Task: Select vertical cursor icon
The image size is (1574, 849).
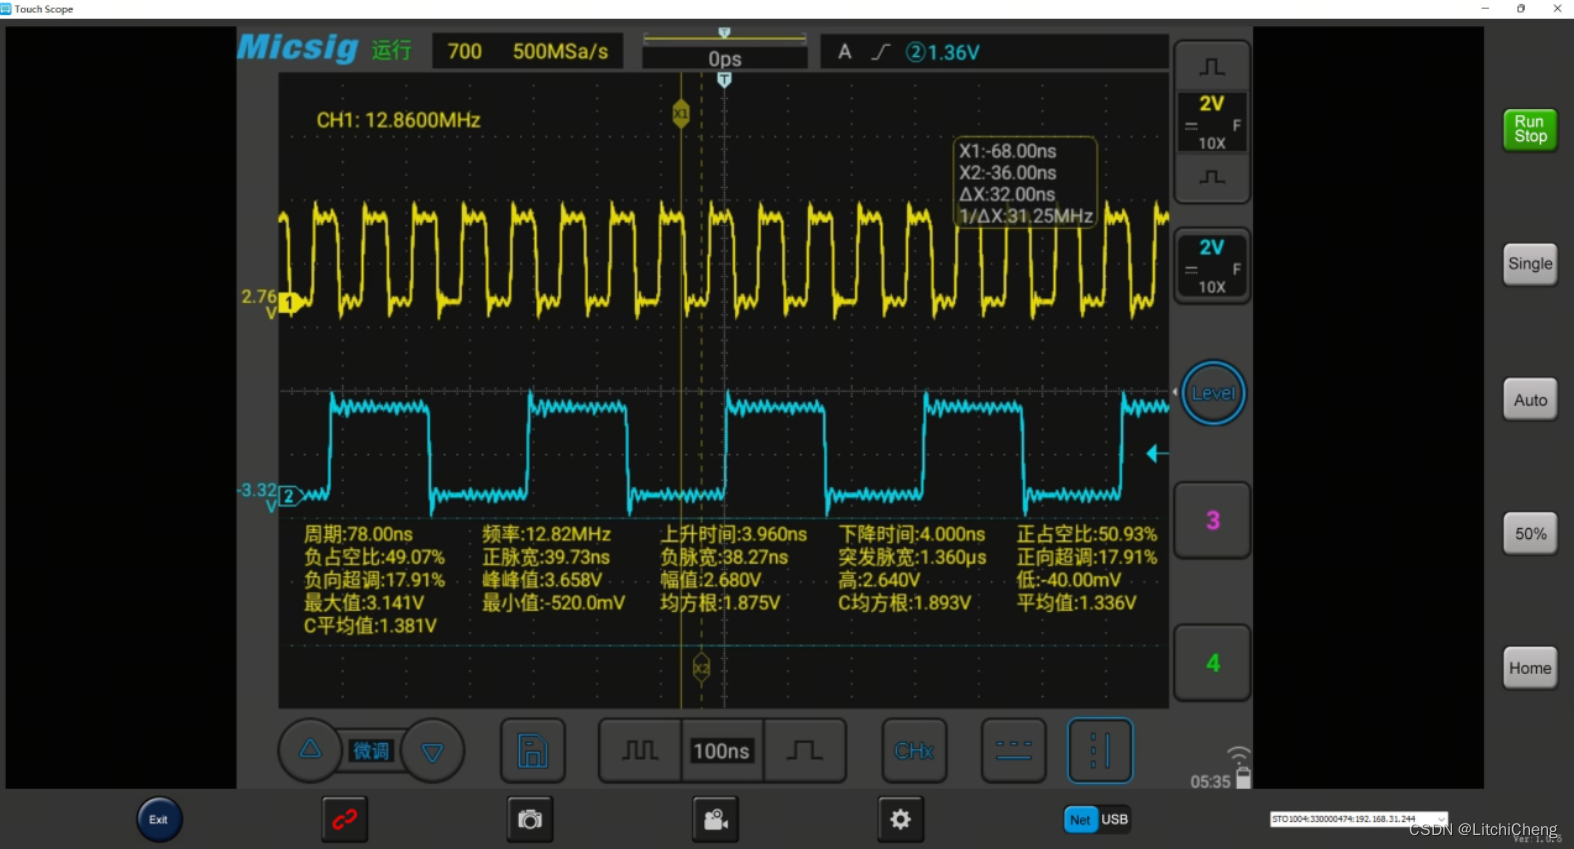Action: [1100, 751]
